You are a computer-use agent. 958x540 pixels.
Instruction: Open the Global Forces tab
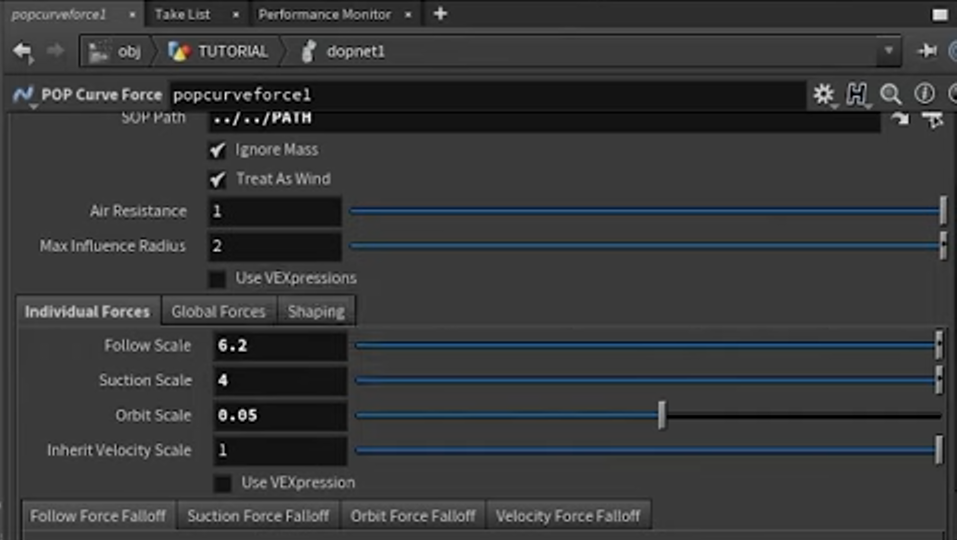click(x=218, y=312)
